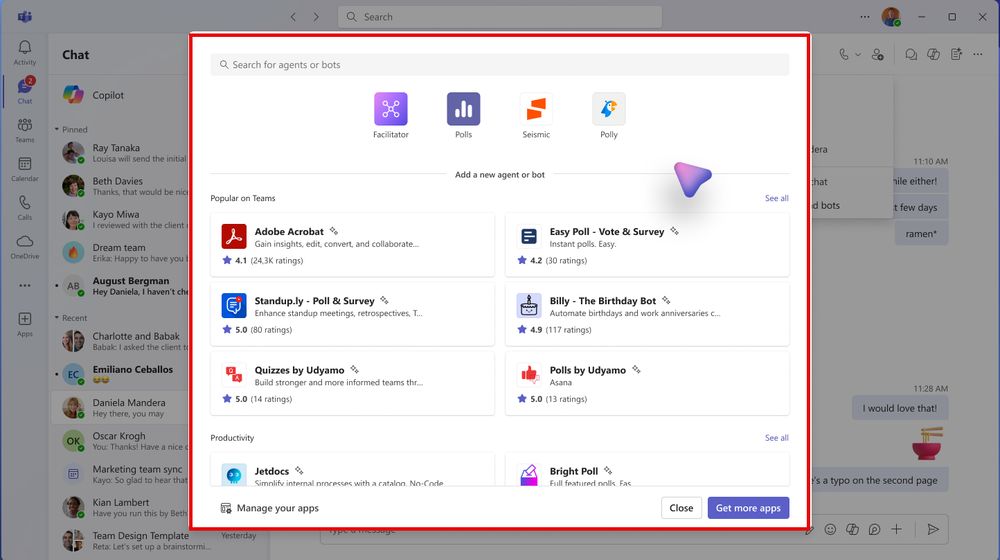This screenshot has width=1000, height=560.
Task: Click Manage your apps
Action: [269, 508]
